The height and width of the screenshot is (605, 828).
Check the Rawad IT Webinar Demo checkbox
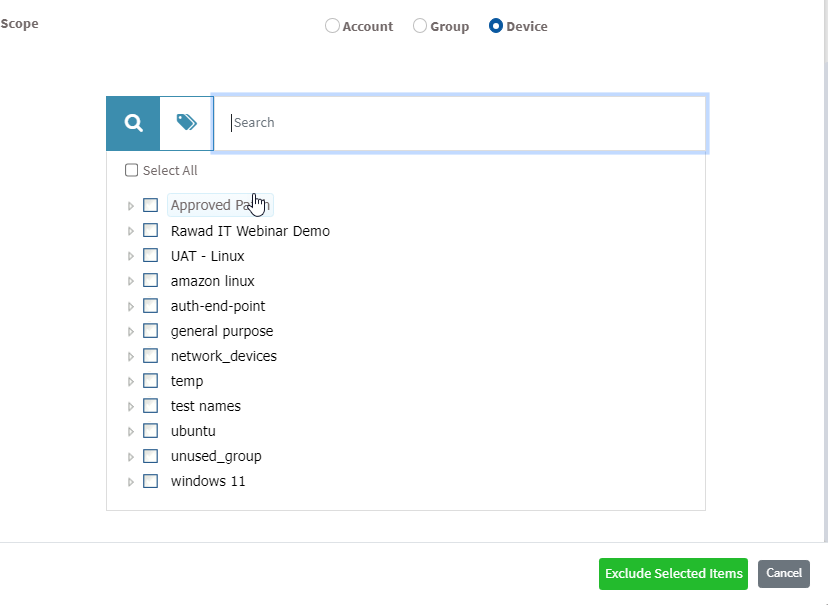(151, 231)
